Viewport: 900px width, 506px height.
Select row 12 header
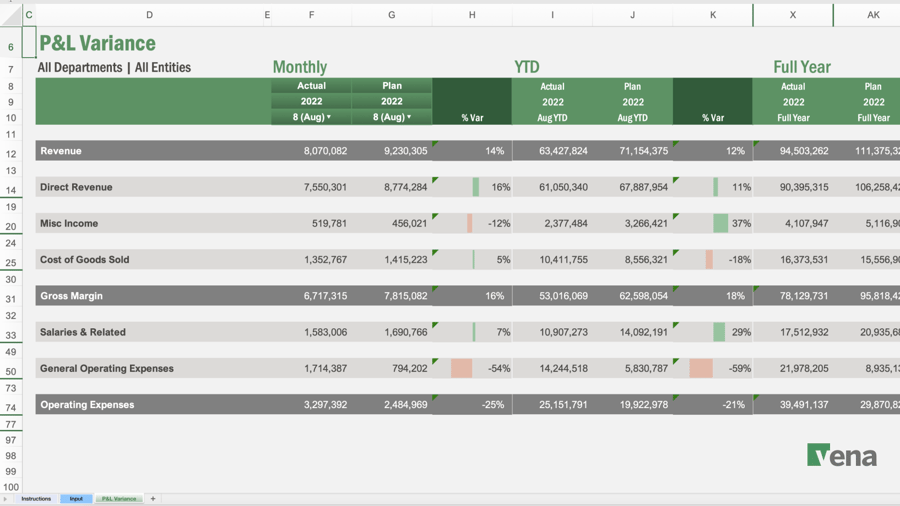pyautogui.click(x=11, y=154)
